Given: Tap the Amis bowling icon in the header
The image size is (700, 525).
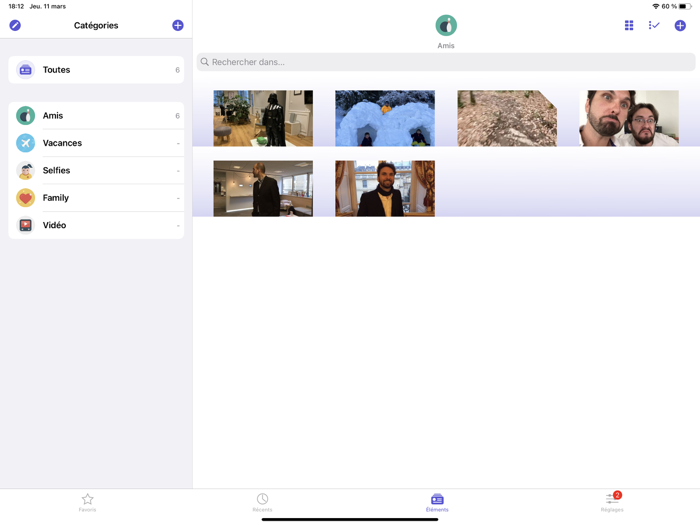Looking at the screenshot, I should 446,25.
